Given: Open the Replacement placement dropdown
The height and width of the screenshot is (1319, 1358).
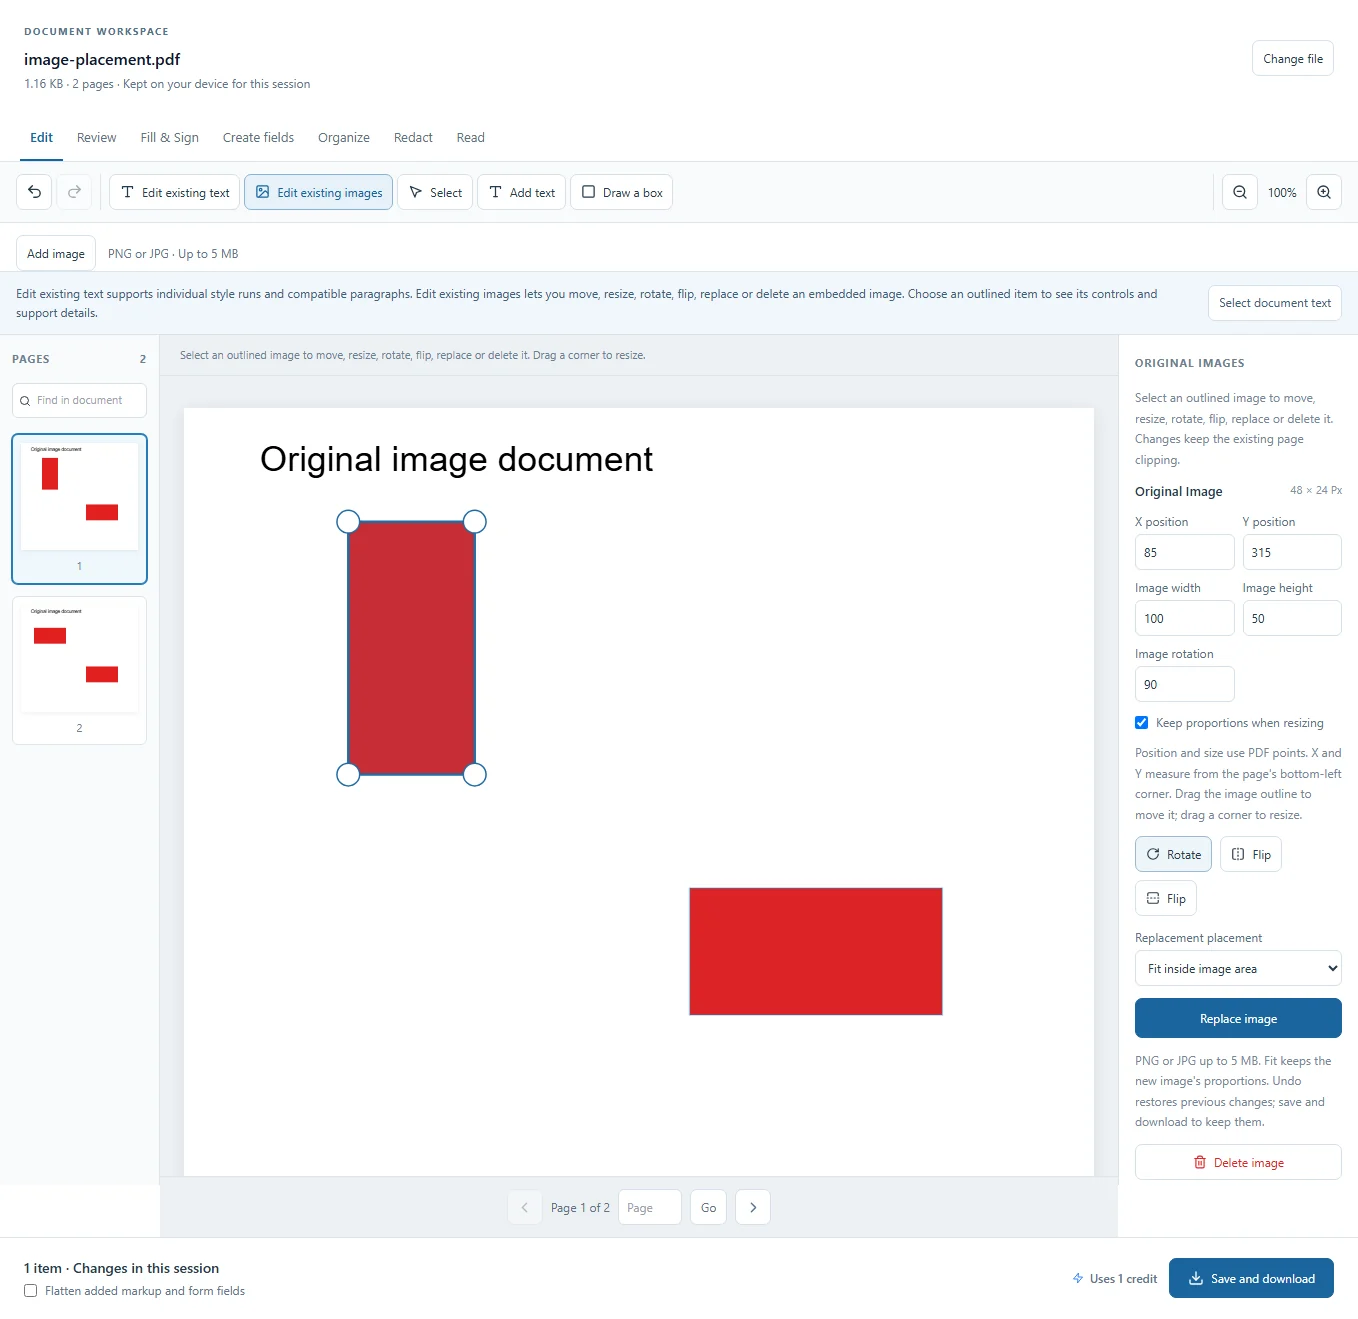Looking at the screenshot, I should (1238, 968).
